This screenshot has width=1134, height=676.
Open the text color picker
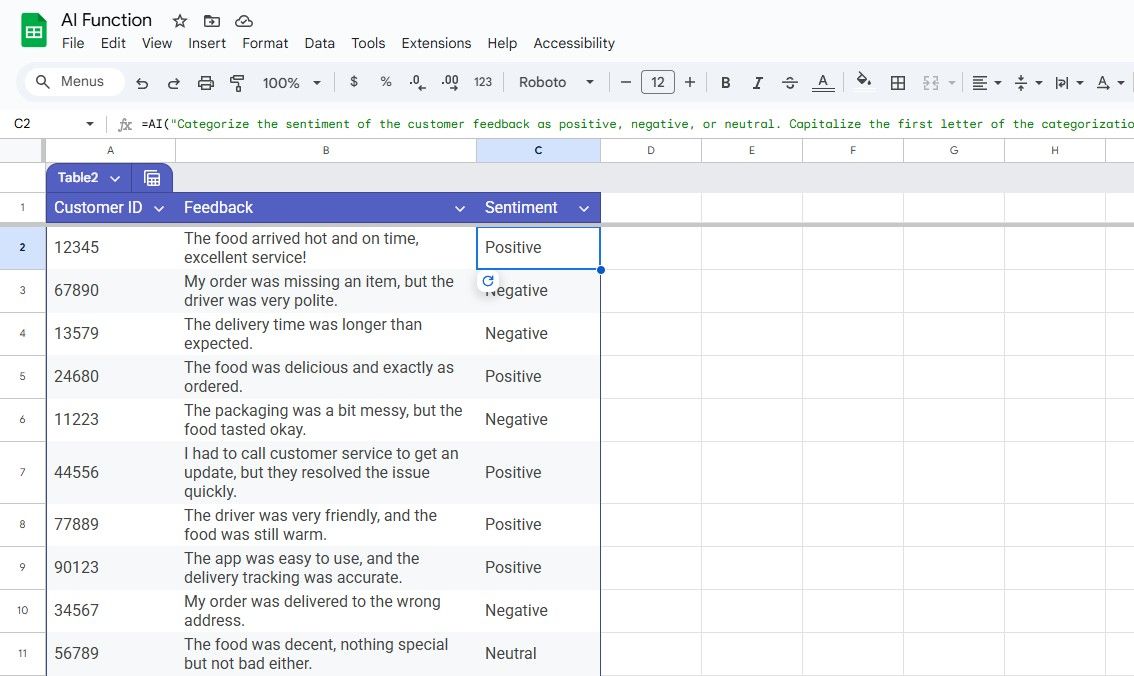[822, 82]
